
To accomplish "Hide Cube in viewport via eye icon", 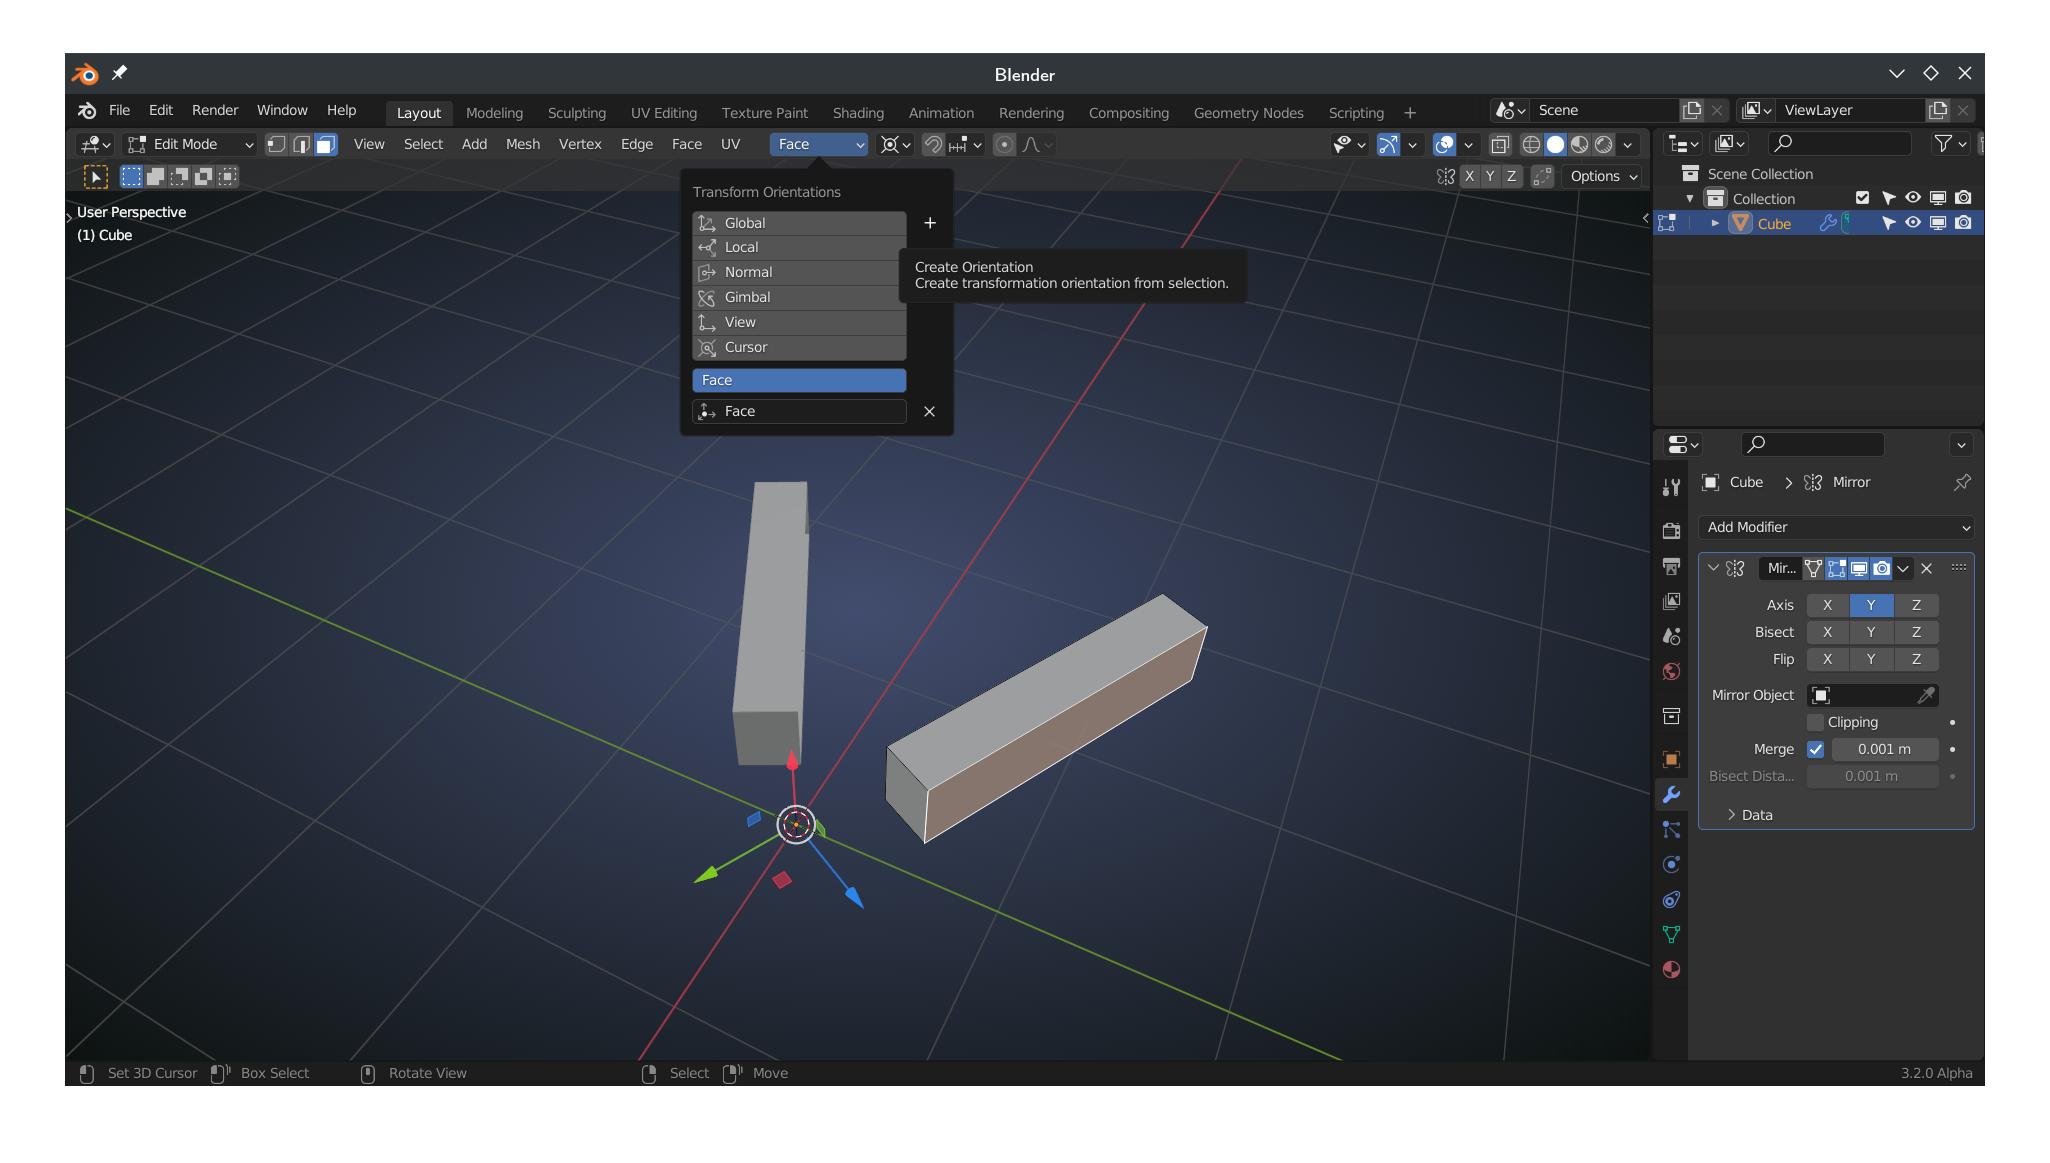I will [x=1913, y=223].
